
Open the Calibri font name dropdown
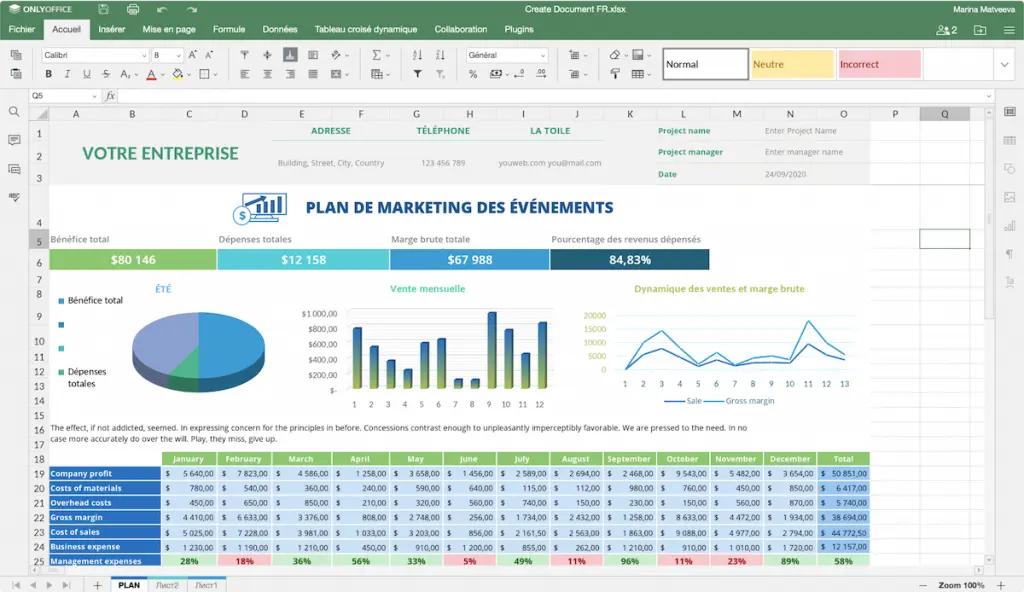point(93,56)
